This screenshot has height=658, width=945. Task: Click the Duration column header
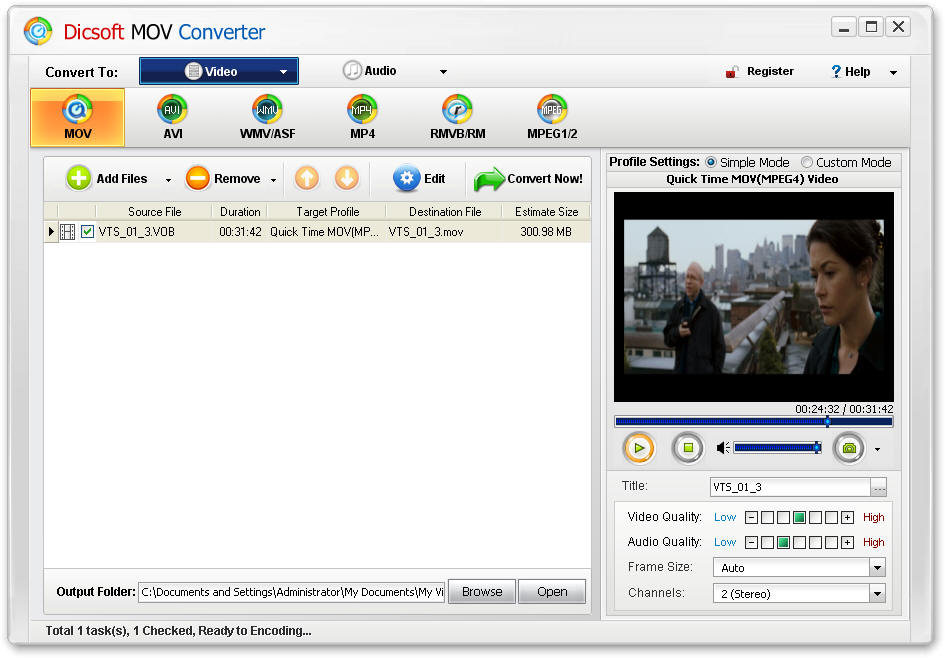240,212
